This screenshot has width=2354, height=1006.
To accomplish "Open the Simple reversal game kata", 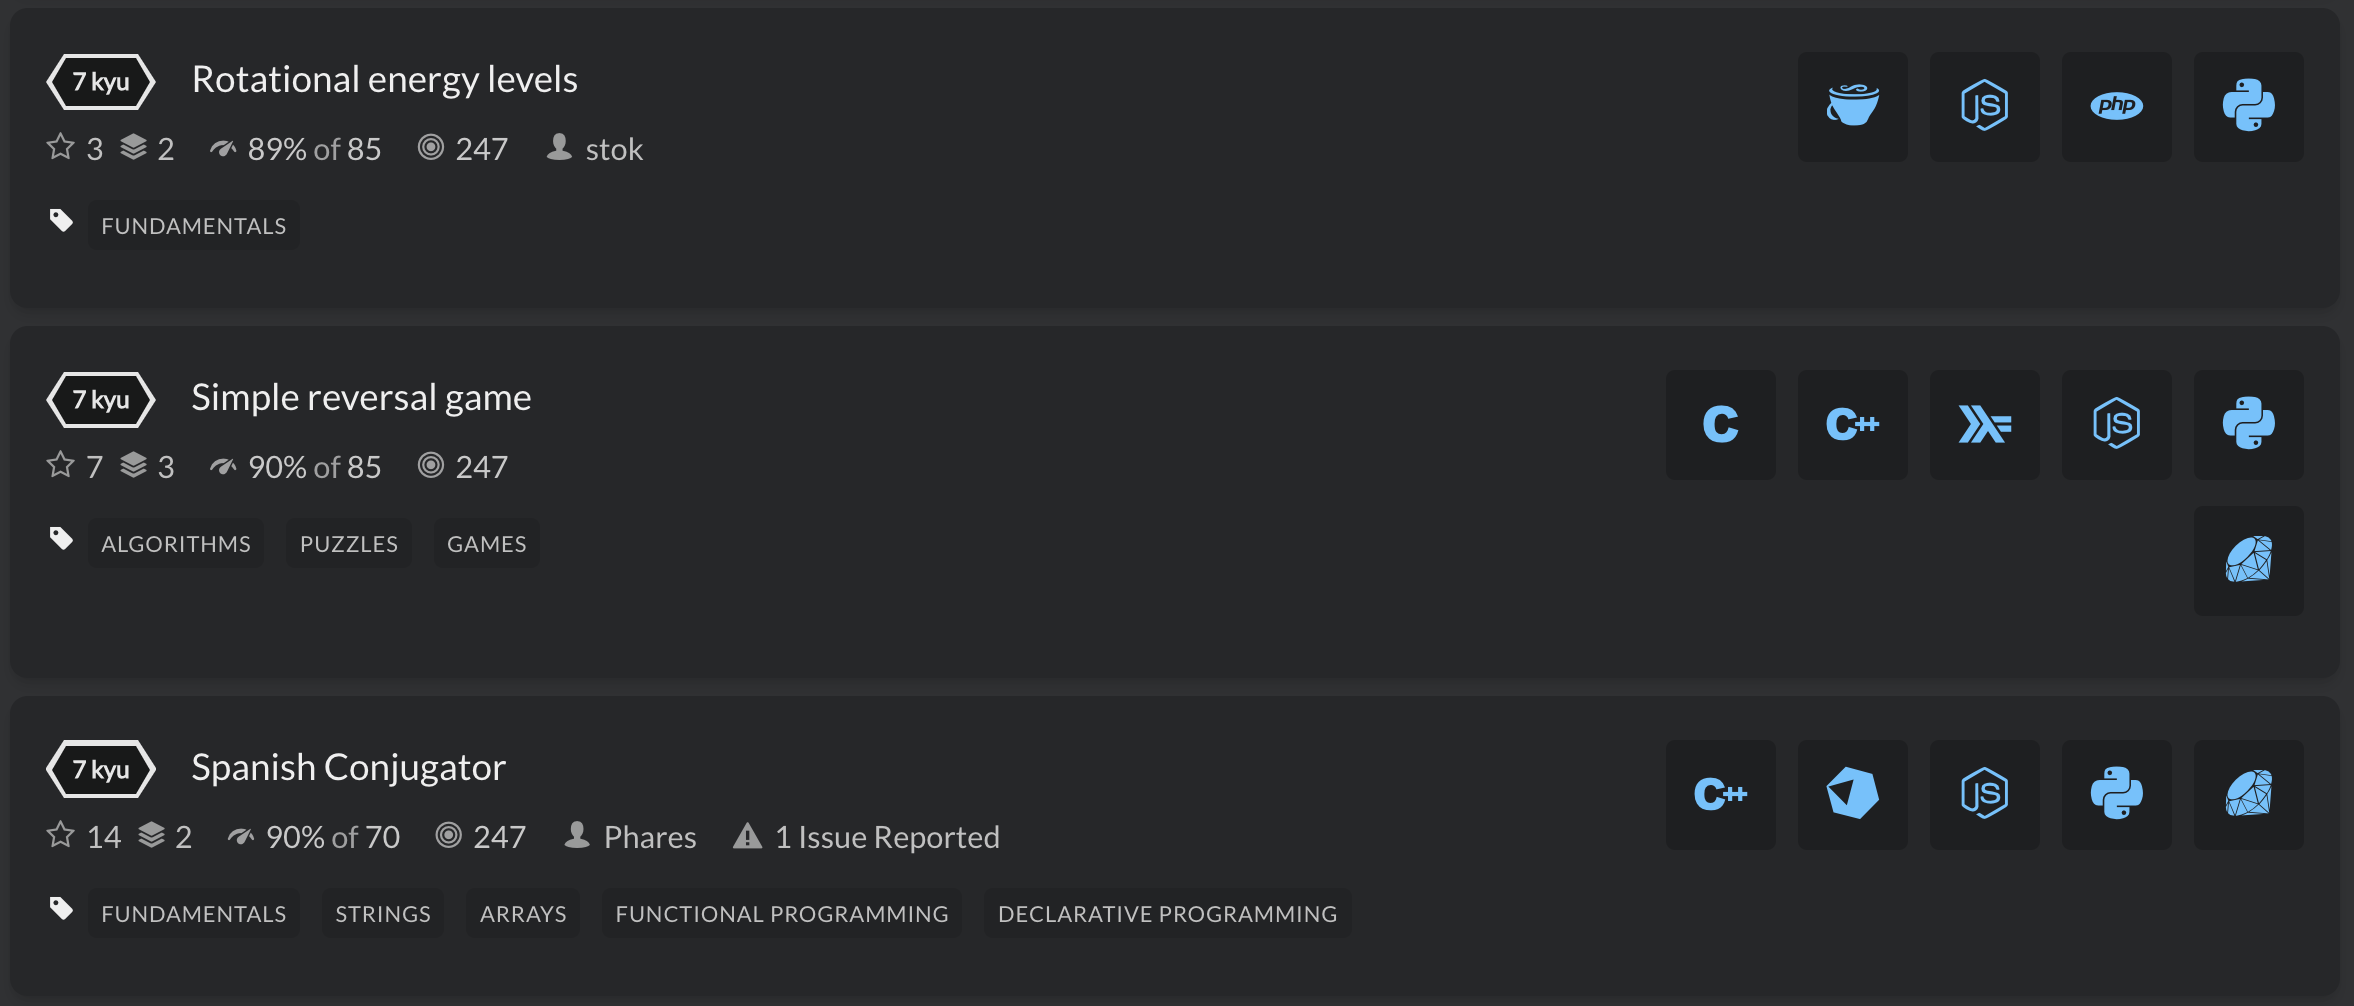I will click(361, 397).
